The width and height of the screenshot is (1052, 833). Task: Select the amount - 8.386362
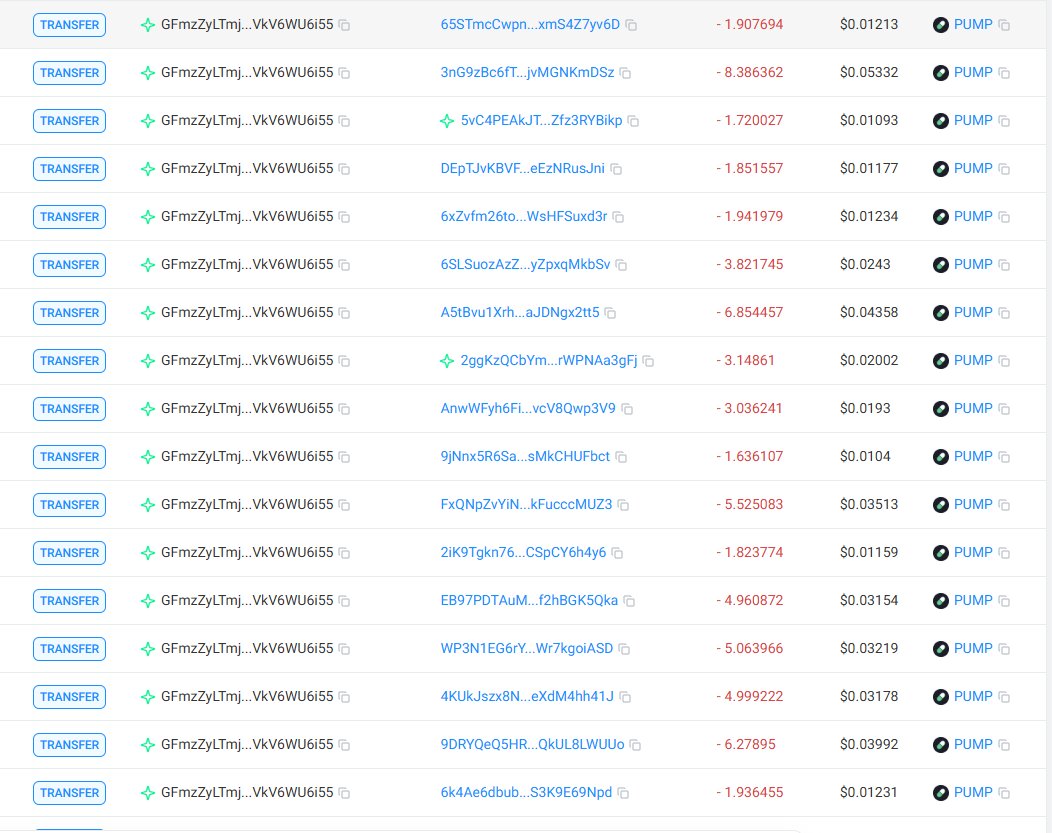click(749, 72)
